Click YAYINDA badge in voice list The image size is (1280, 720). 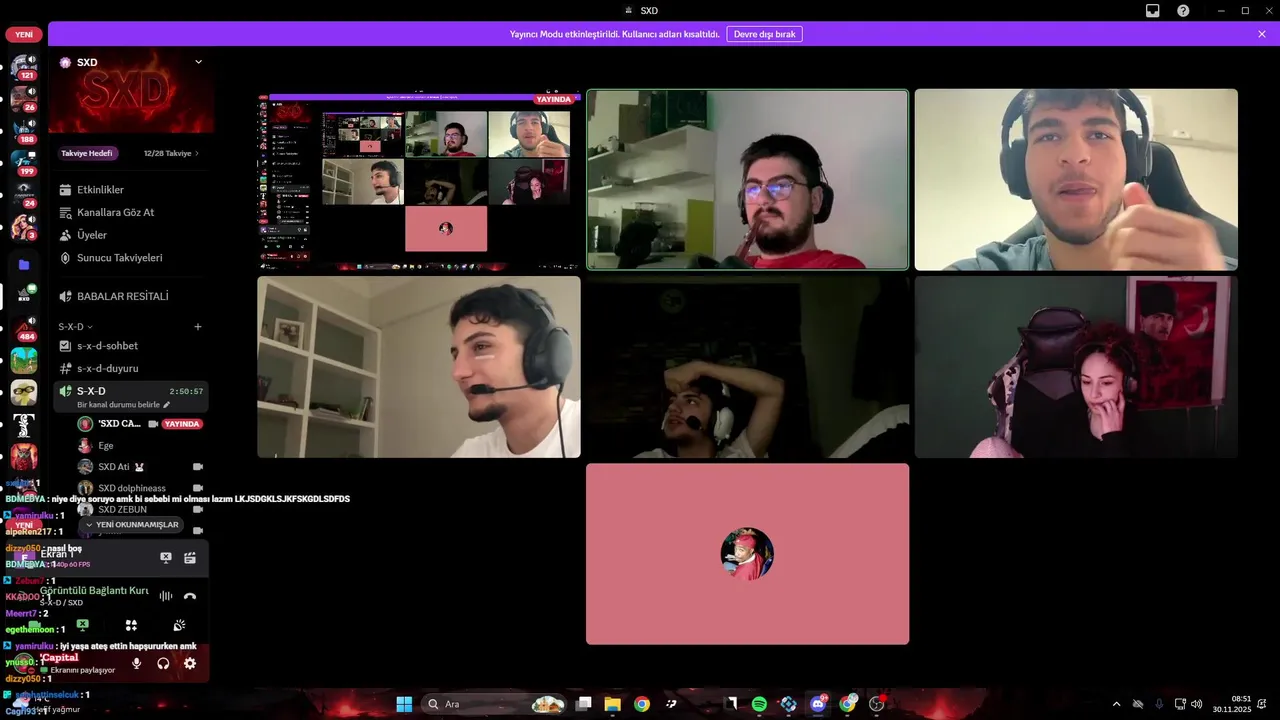[x=183, y=424]
